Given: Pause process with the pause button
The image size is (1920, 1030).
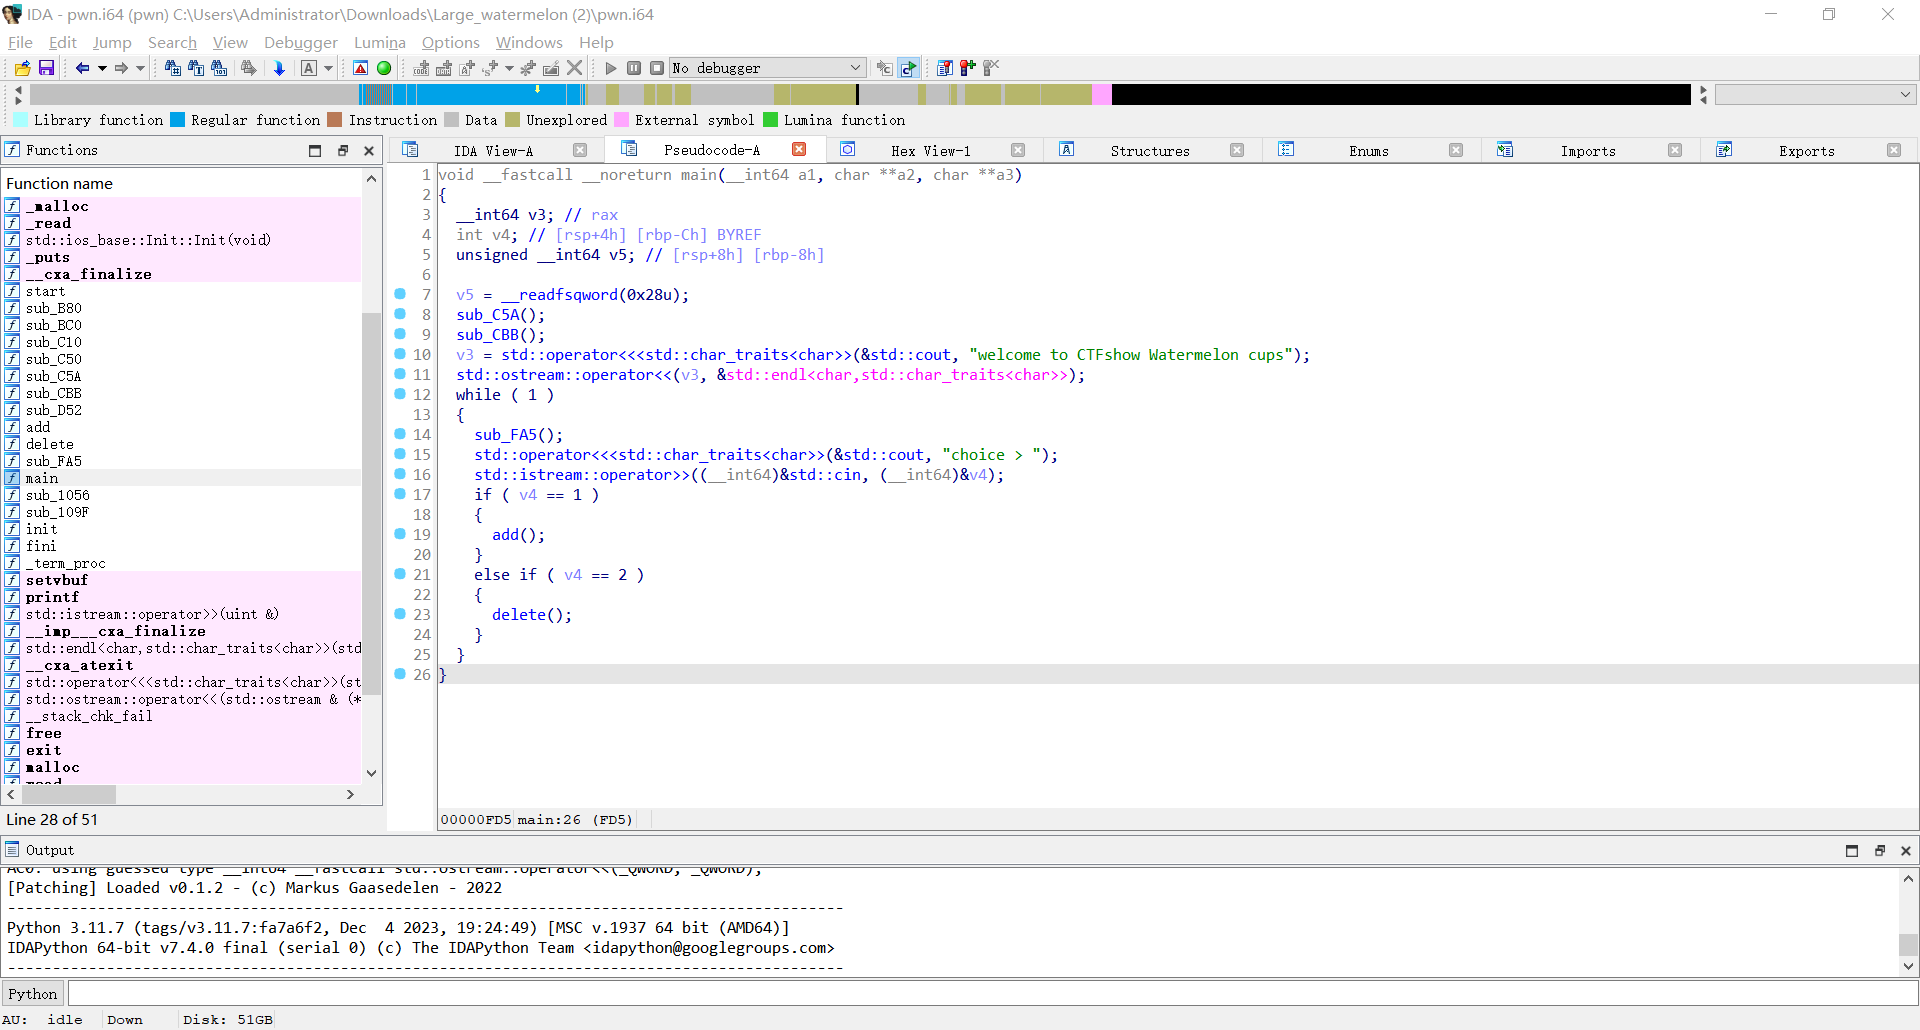Looking at the screenshot, I should [x=634, y=68].
